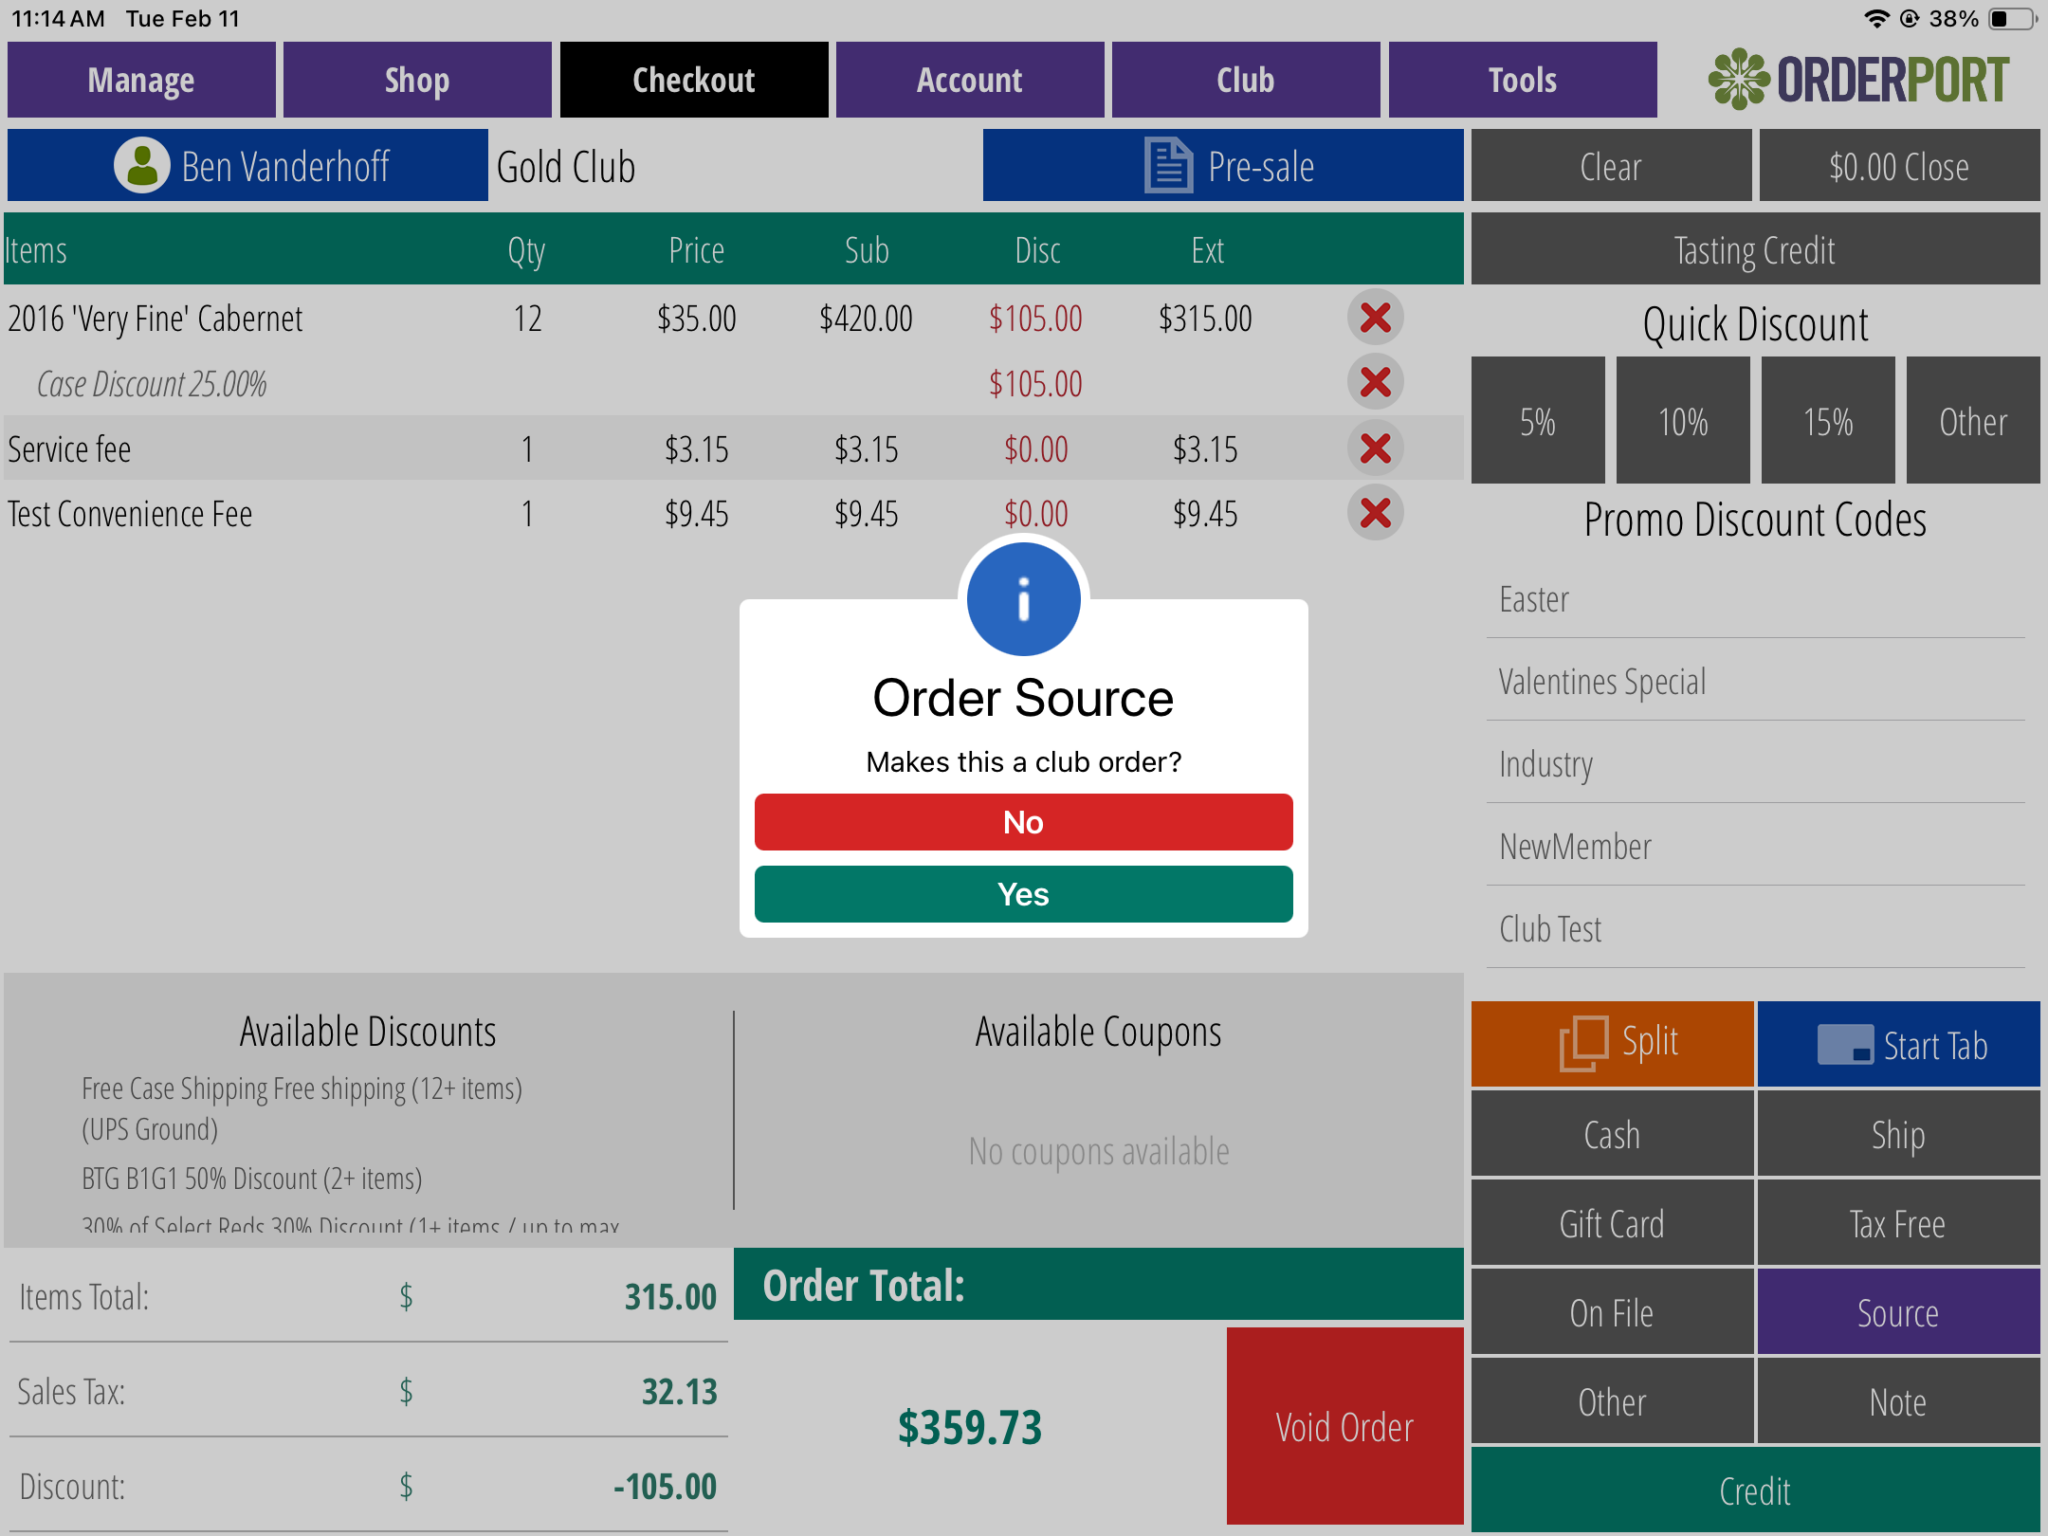Remove the 2016 'Very Fine' Cabernet line item
The height and width of the screenshot is (1536, 2048).
[1374, 318]
